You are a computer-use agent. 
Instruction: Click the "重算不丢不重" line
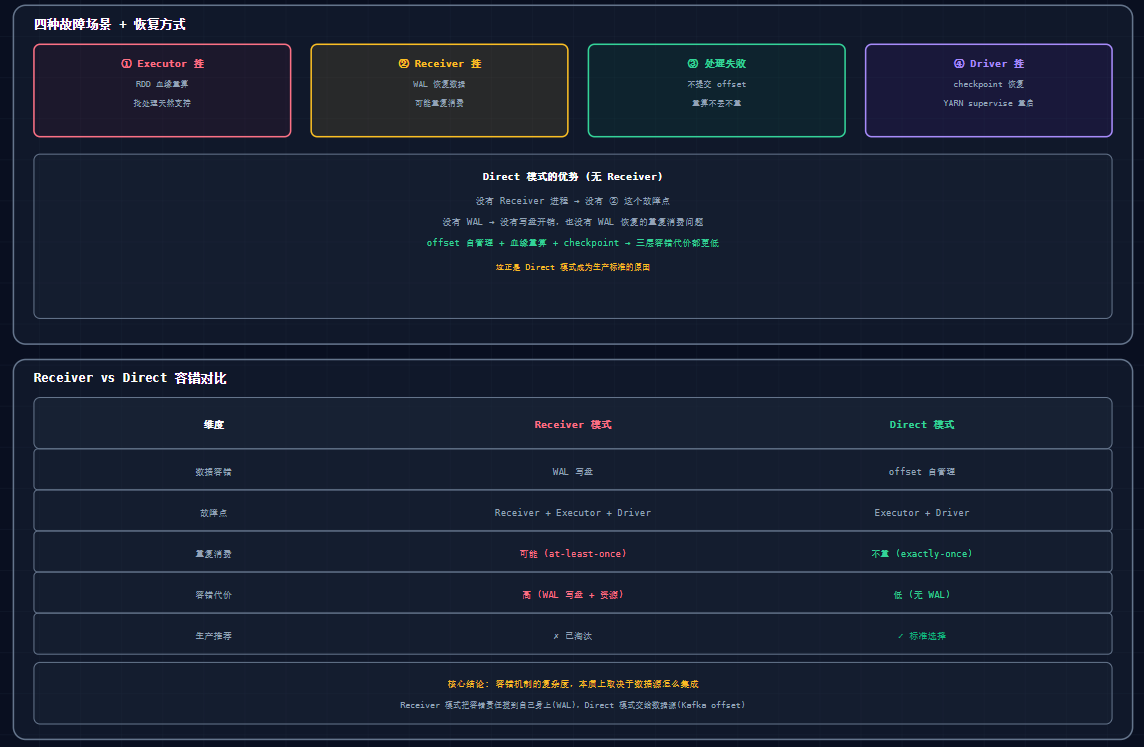(716, 103)
